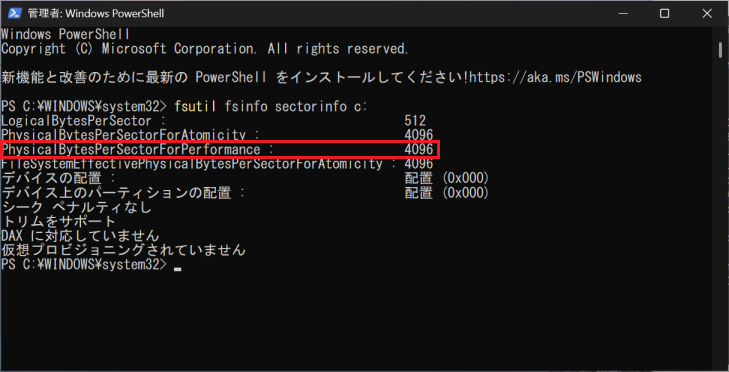Click the 'Windows PowerShell' banner text line
This screenshot has height=372, width=729.
(66, 34)
